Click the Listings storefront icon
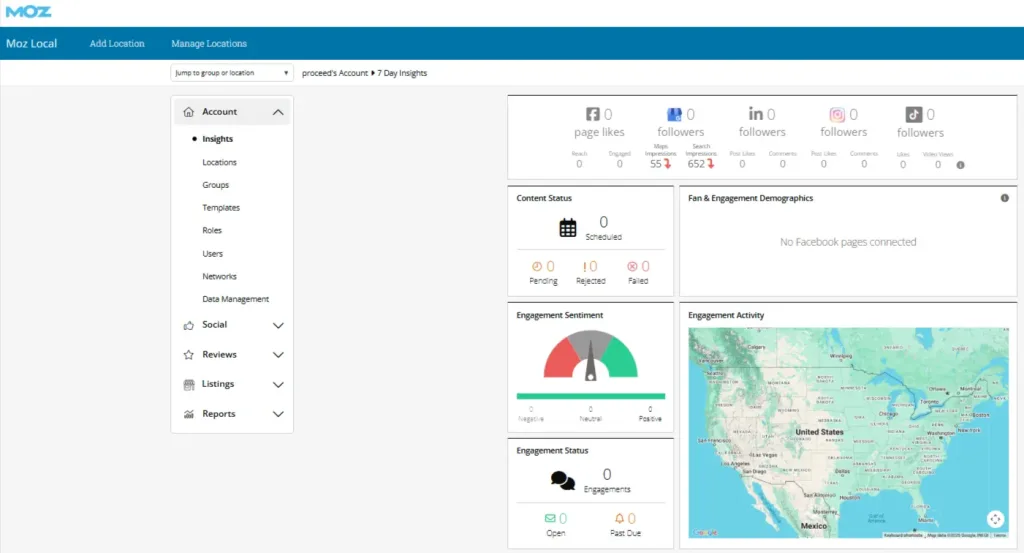1024x553 pixels. click(189, 385)
